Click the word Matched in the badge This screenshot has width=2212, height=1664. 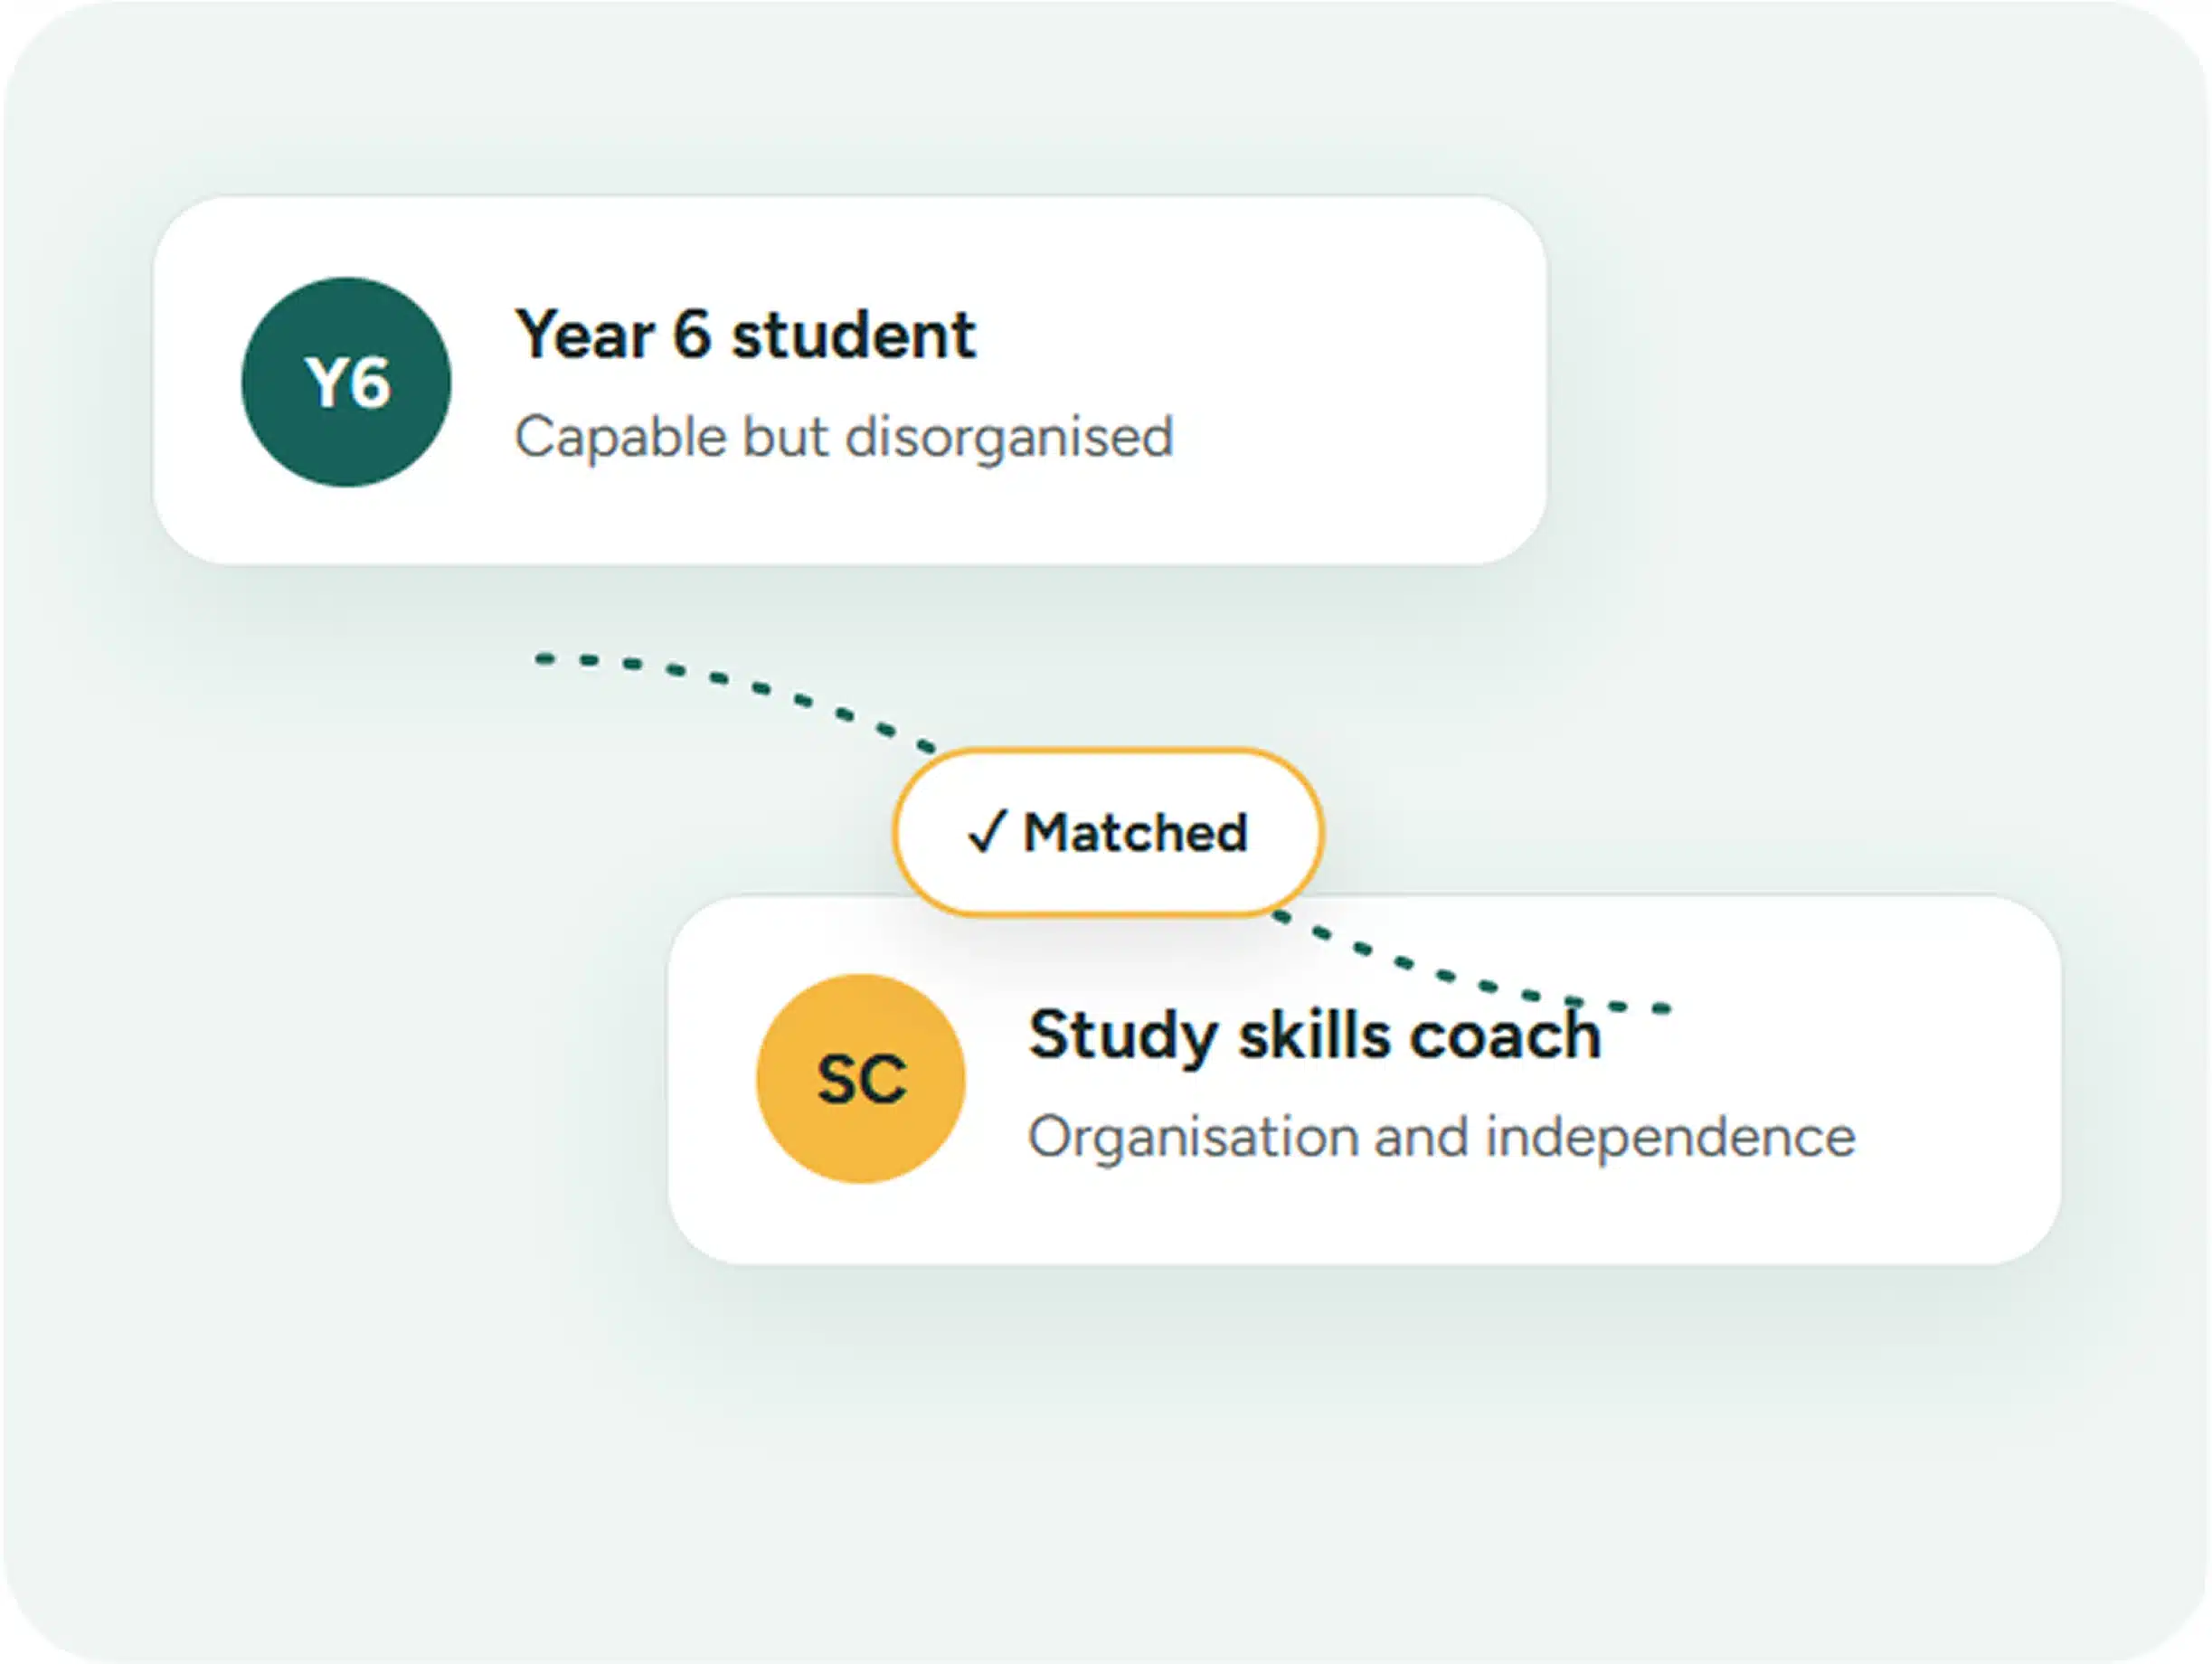pos(1136,833)
